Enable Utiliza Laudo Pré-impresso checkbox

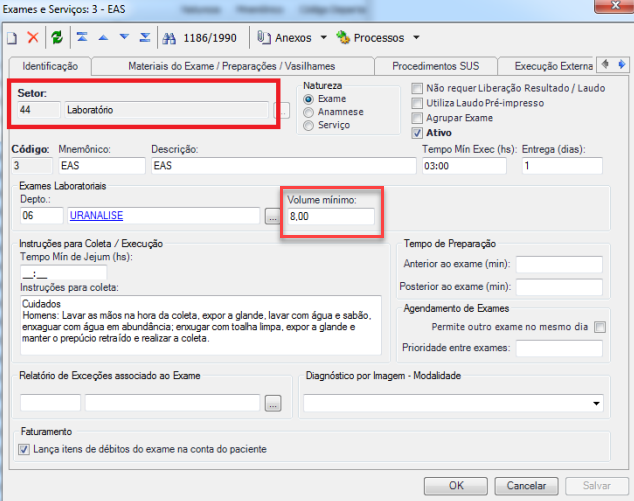point(417,103)
